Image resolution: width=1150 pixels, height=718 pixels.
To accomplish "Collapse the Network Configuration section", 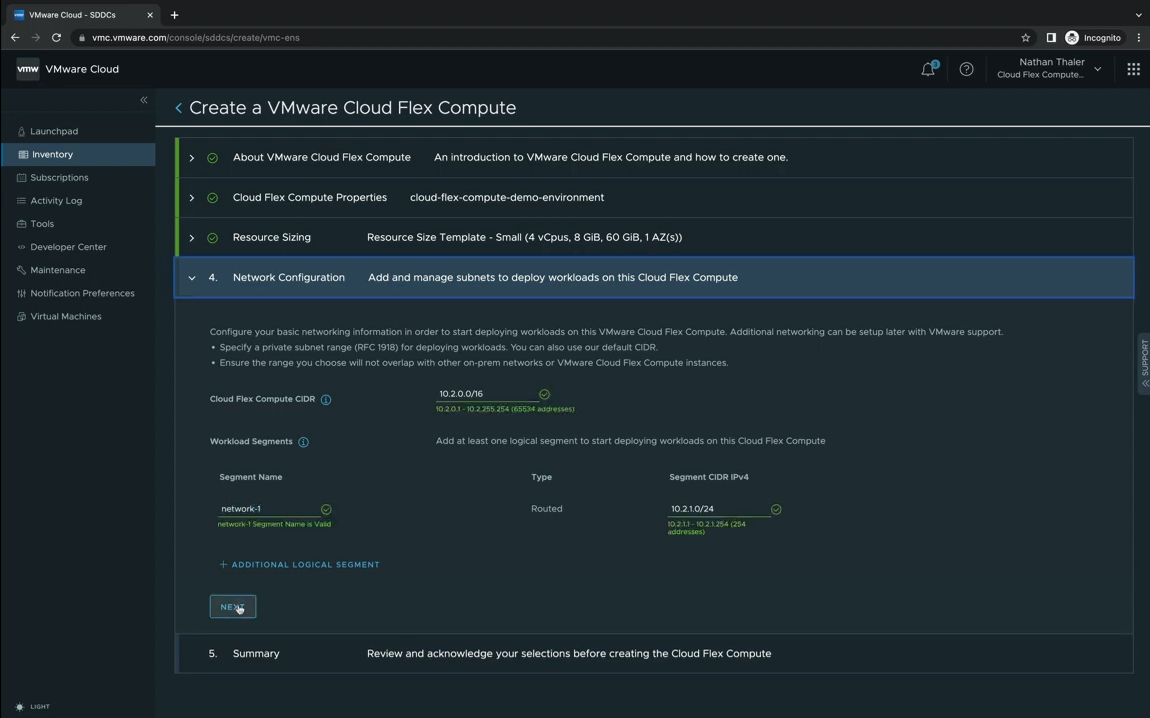I will tap(191, 278).
